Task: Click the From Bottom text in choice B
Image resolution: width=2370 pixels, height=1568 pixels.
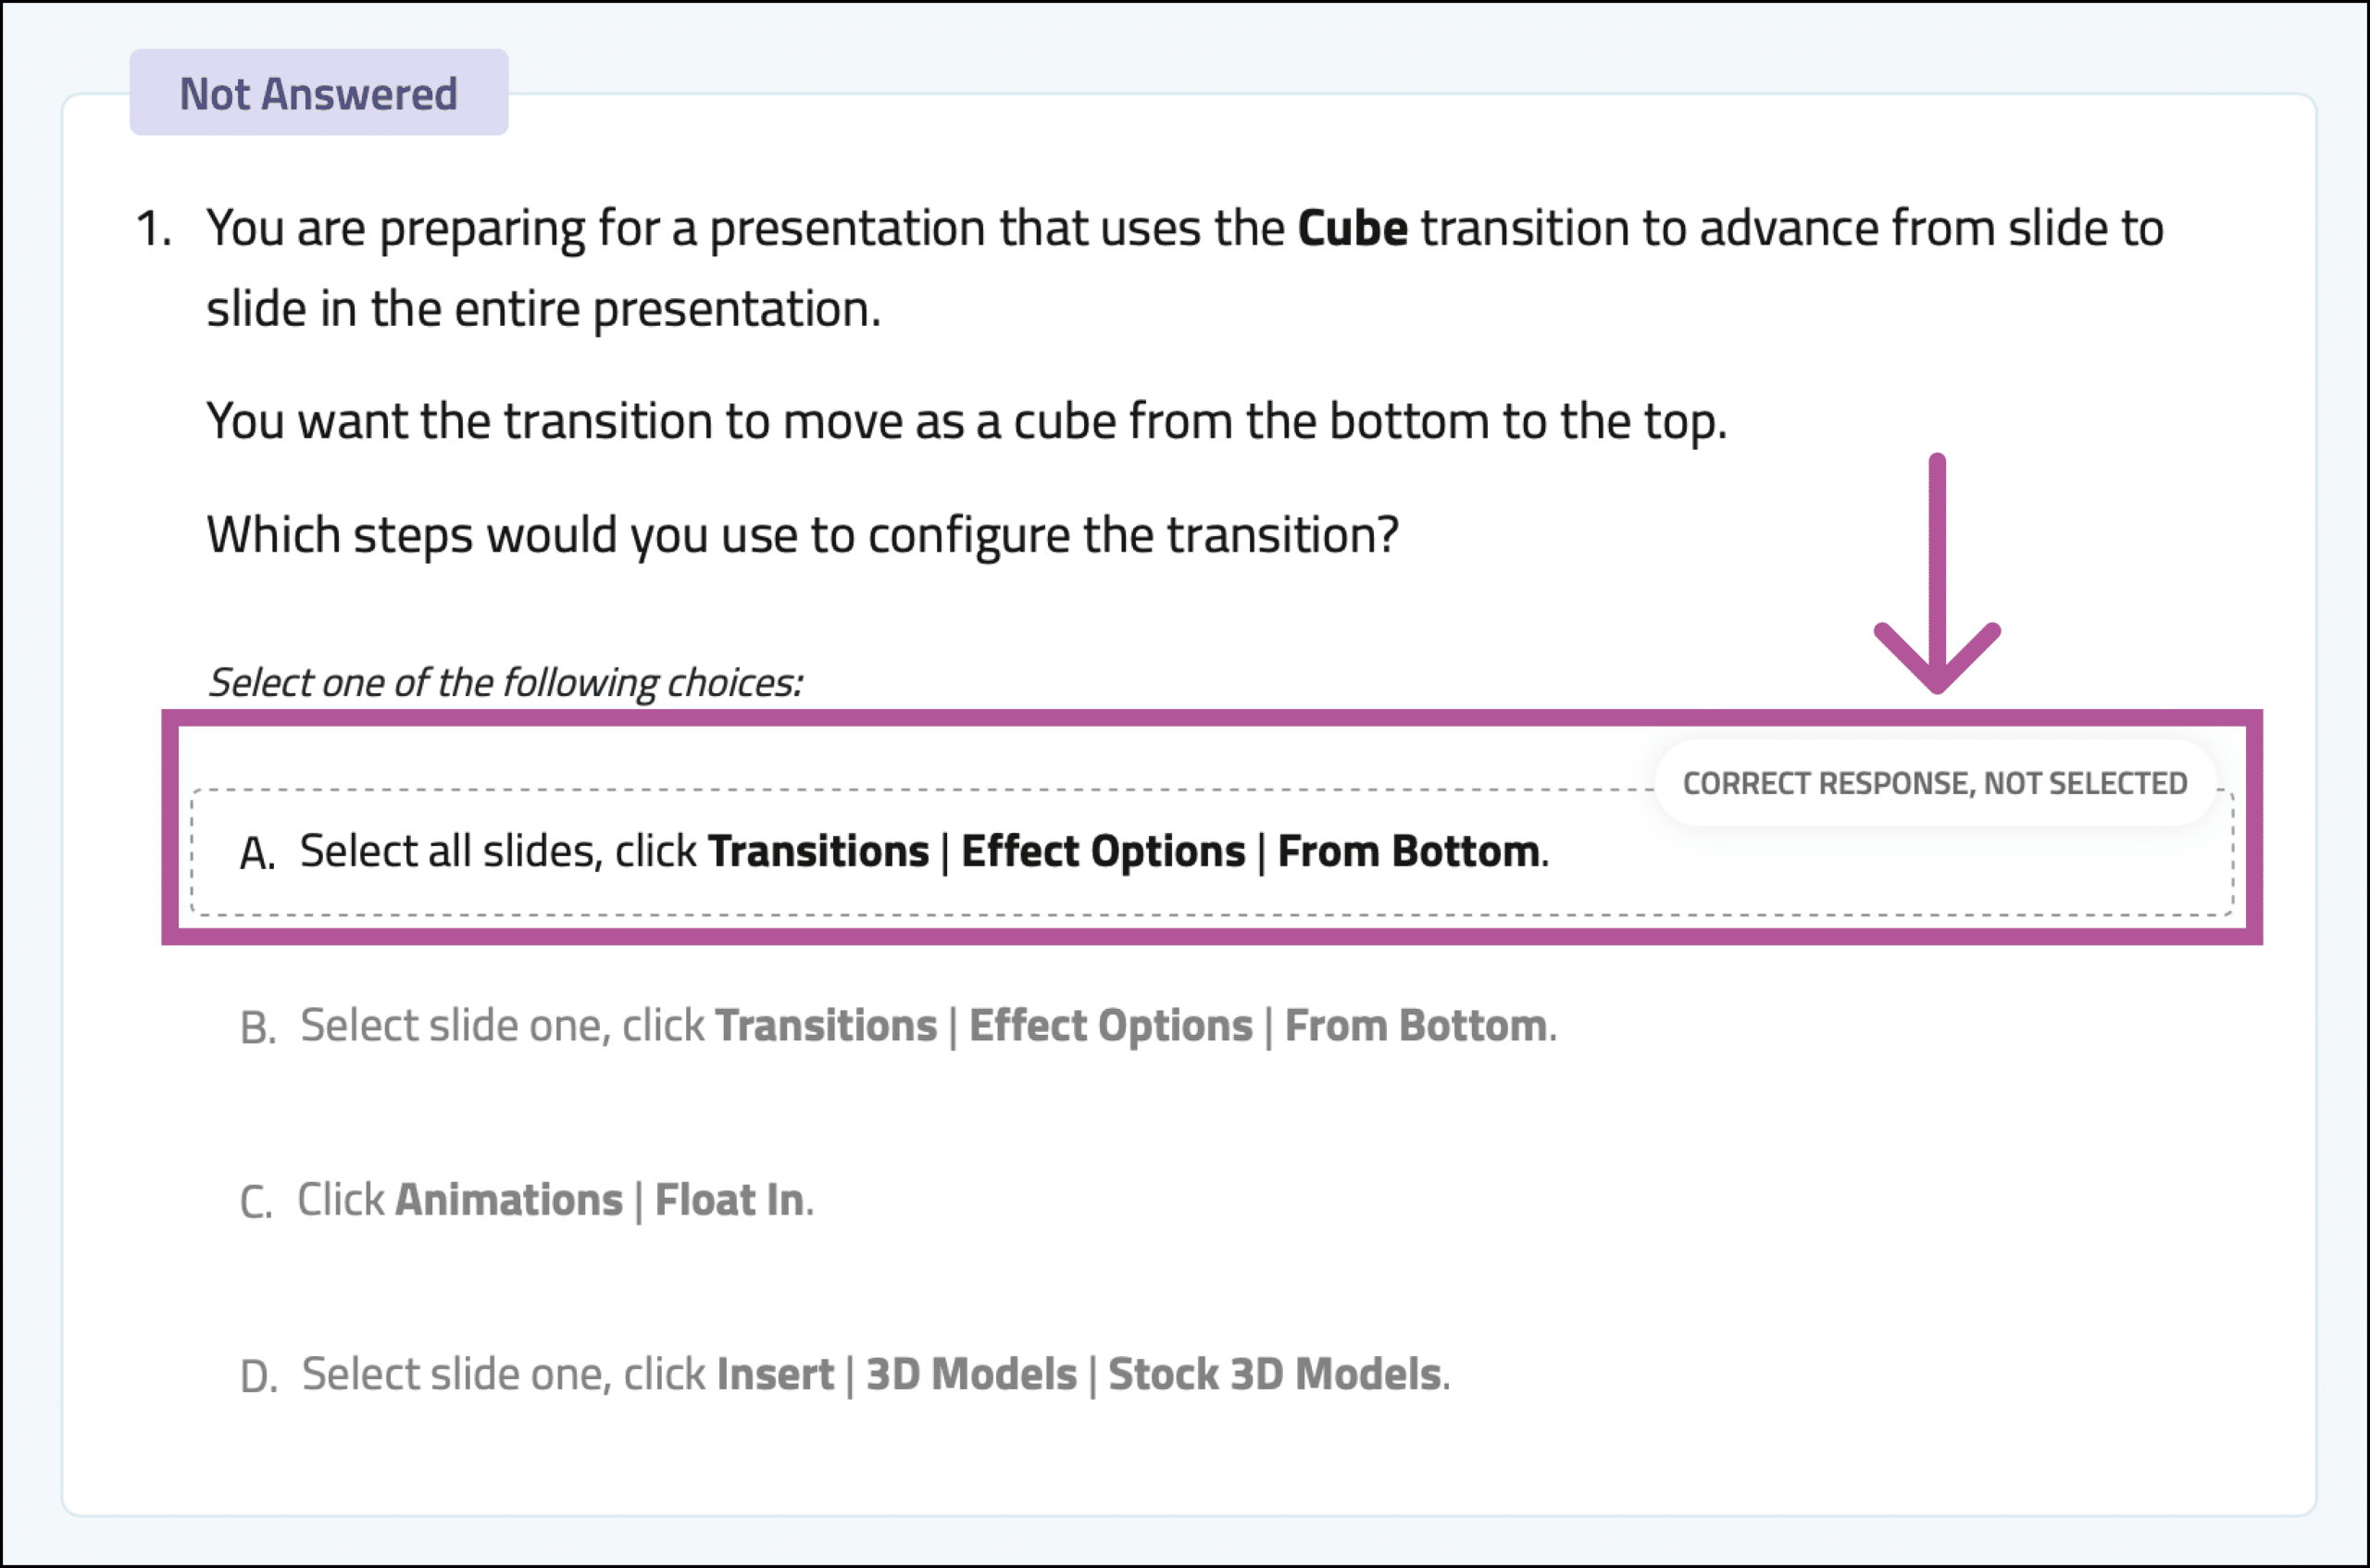Action: click(1415, 1026)
